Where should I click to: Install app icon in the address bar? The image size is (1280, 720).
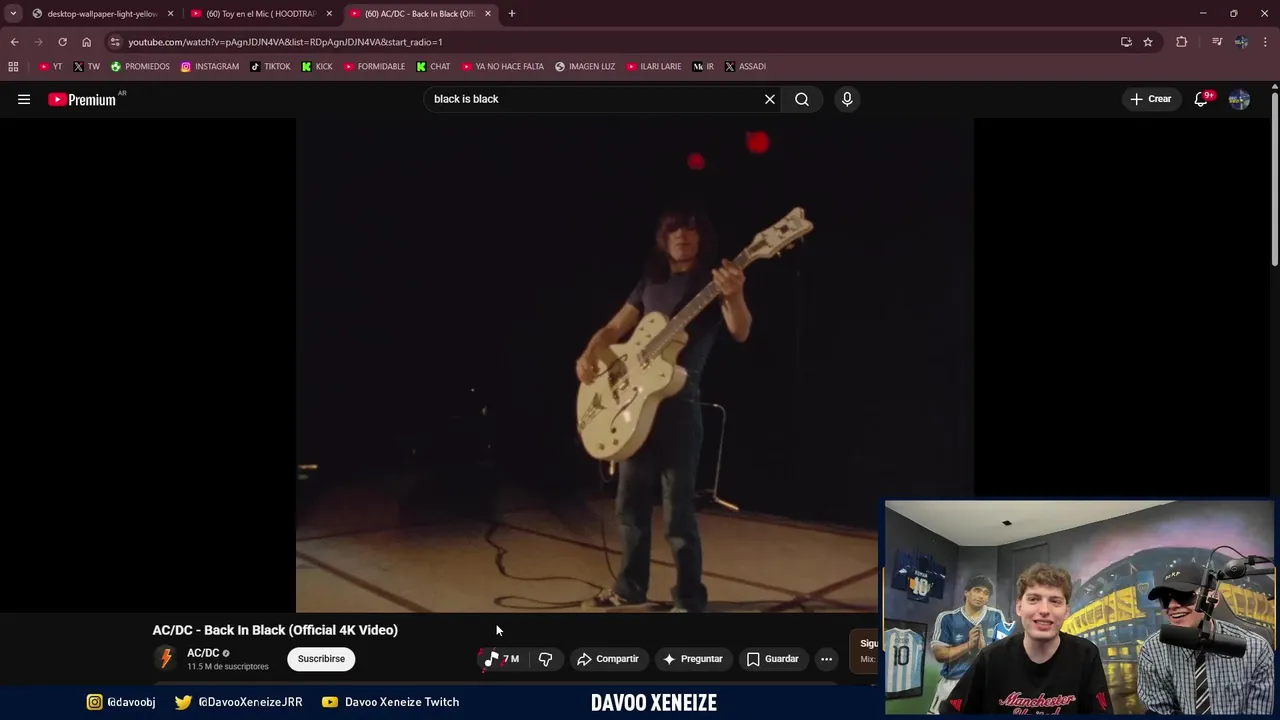click(1126, 42)
